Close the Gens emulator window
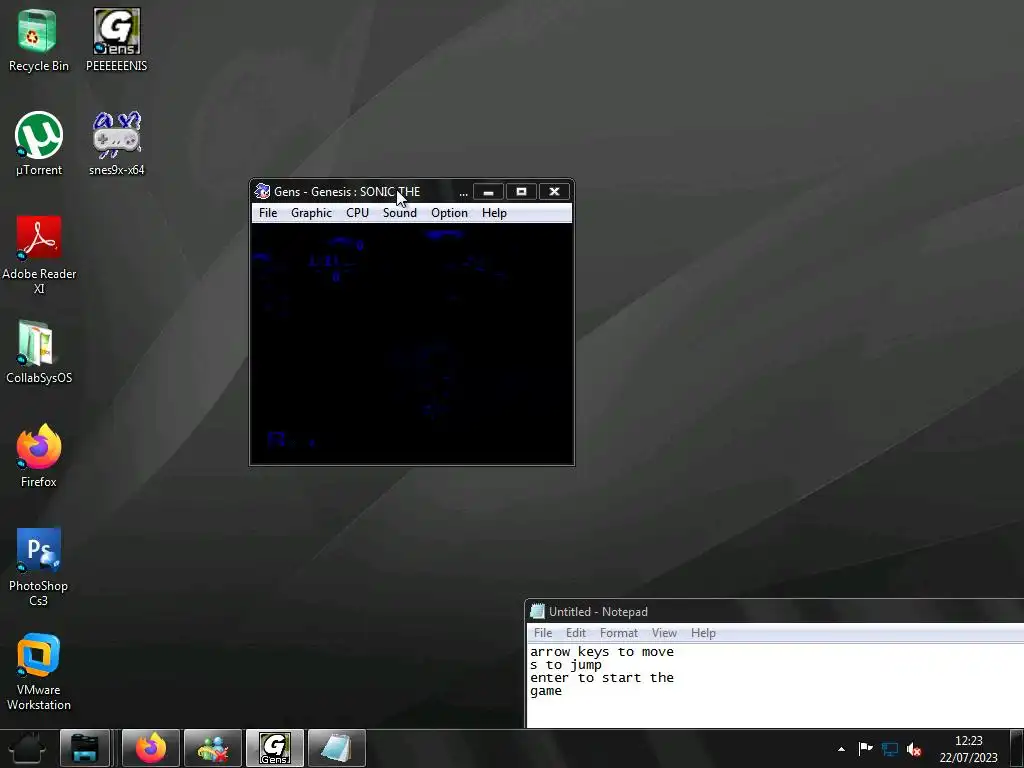Screen dimensions: 1024x768 [x=554, y=191]
